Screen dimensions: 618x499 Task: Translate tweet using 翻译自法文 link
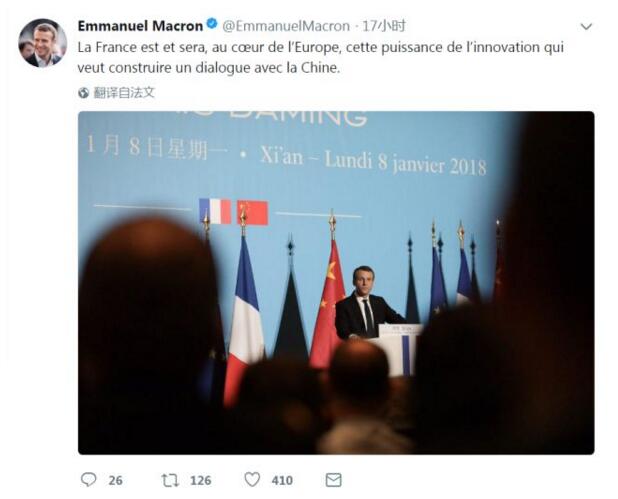124,93
